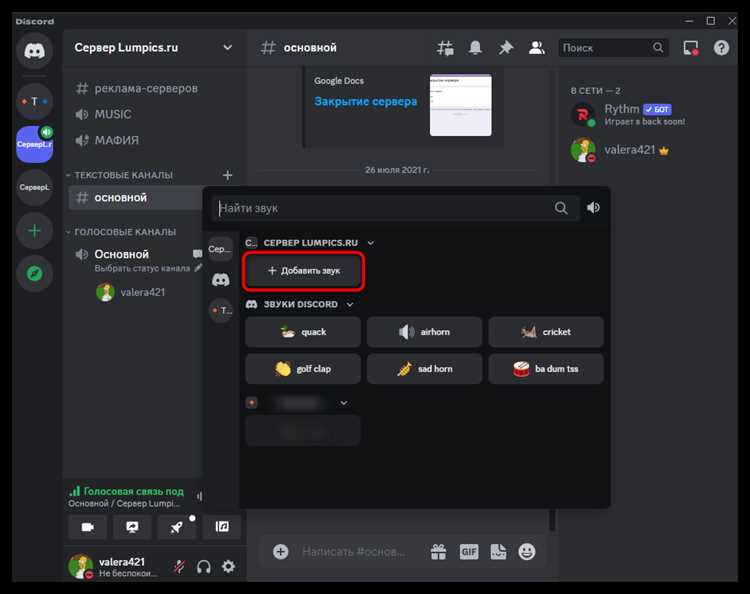Unmute microphone icon
This screenshot has height=594, width=750.
pyautogui.click(x=179, y=567)
